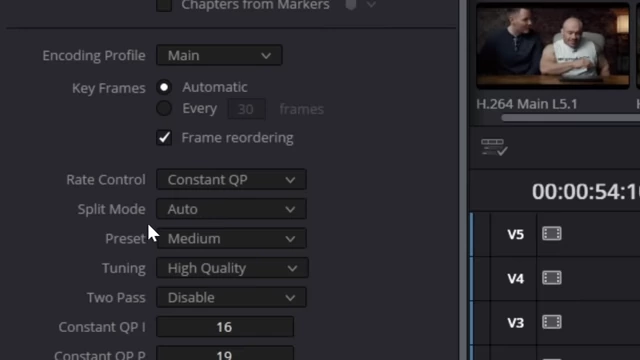Viewport: 640px width, 360px height.
Task: Click the V3 track film strip icon
Action: [x=552, y=322]
